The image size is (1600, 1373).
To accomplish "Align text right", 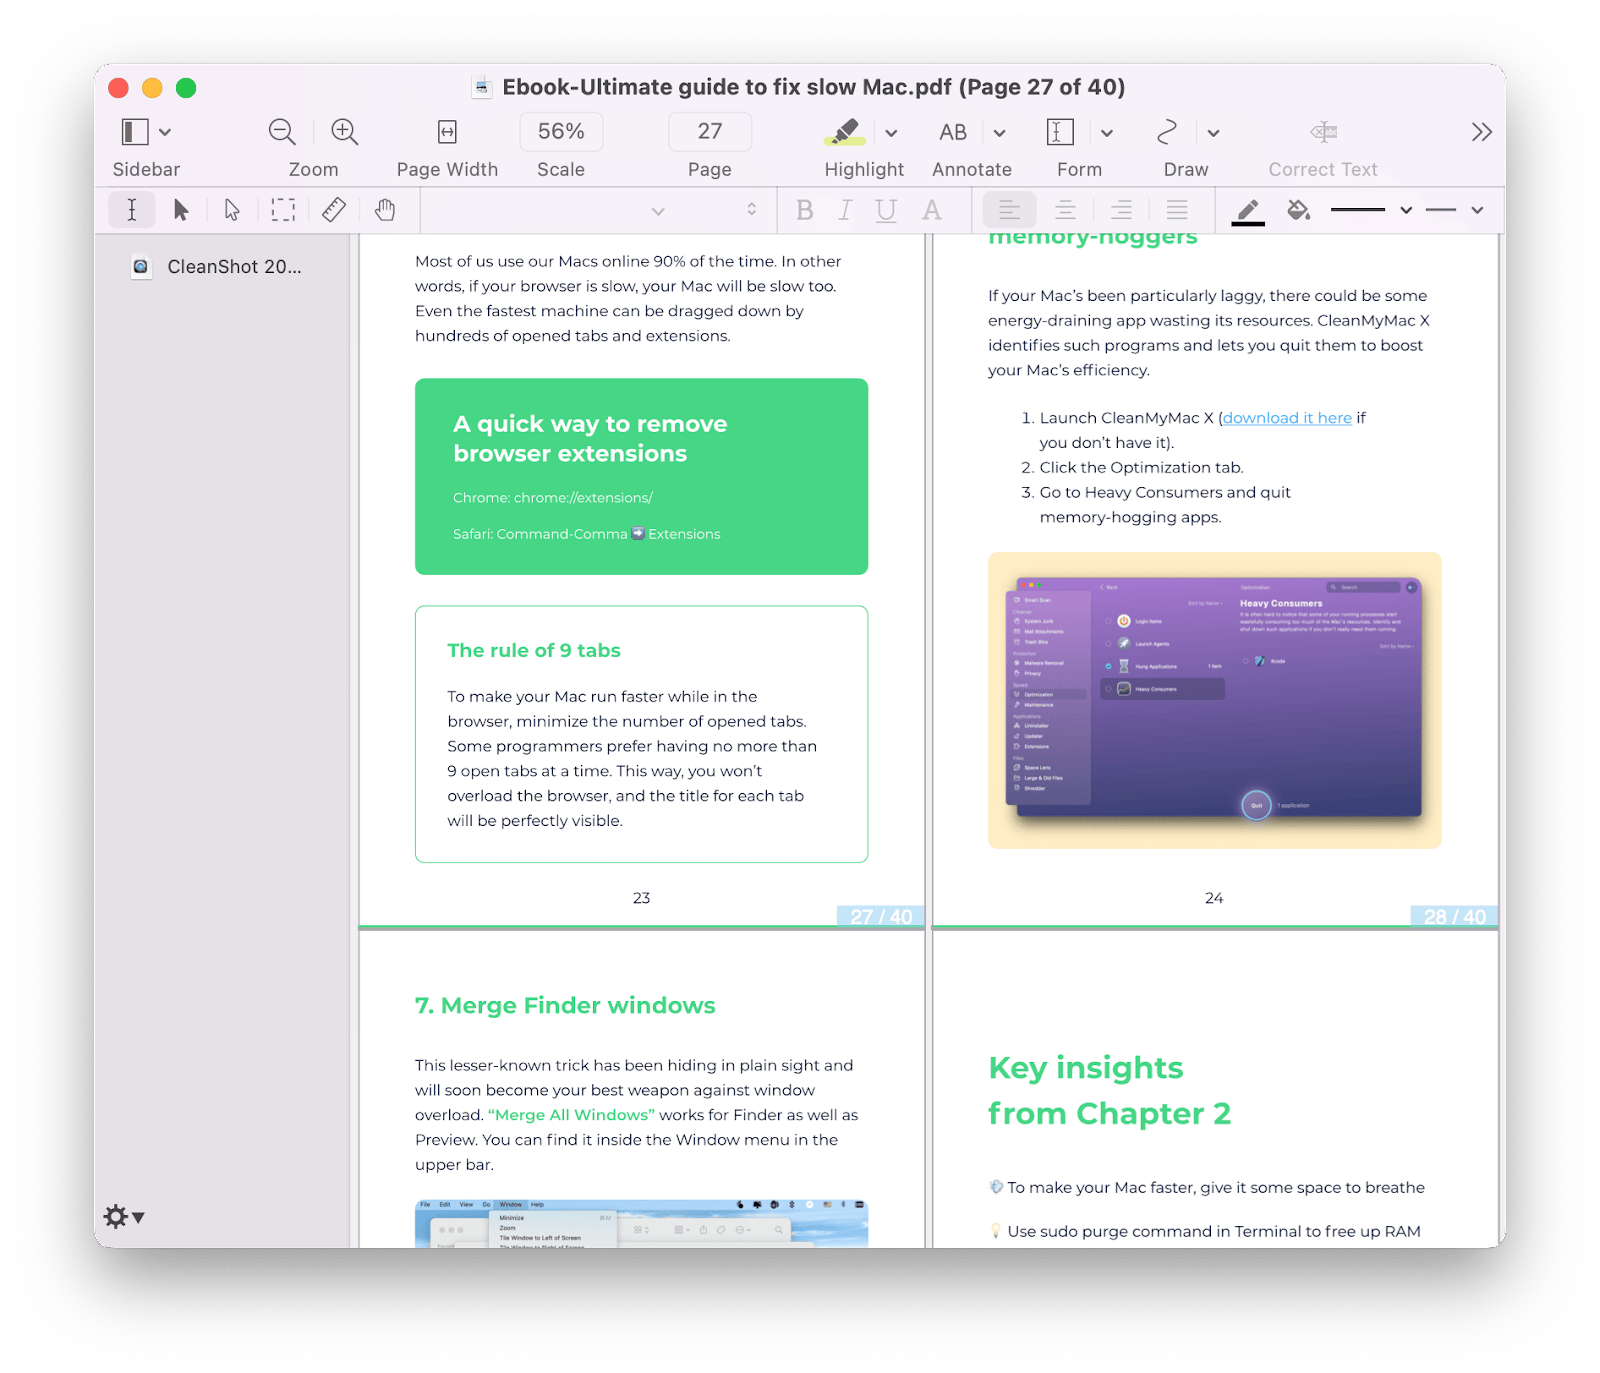I will (1121, 210).
